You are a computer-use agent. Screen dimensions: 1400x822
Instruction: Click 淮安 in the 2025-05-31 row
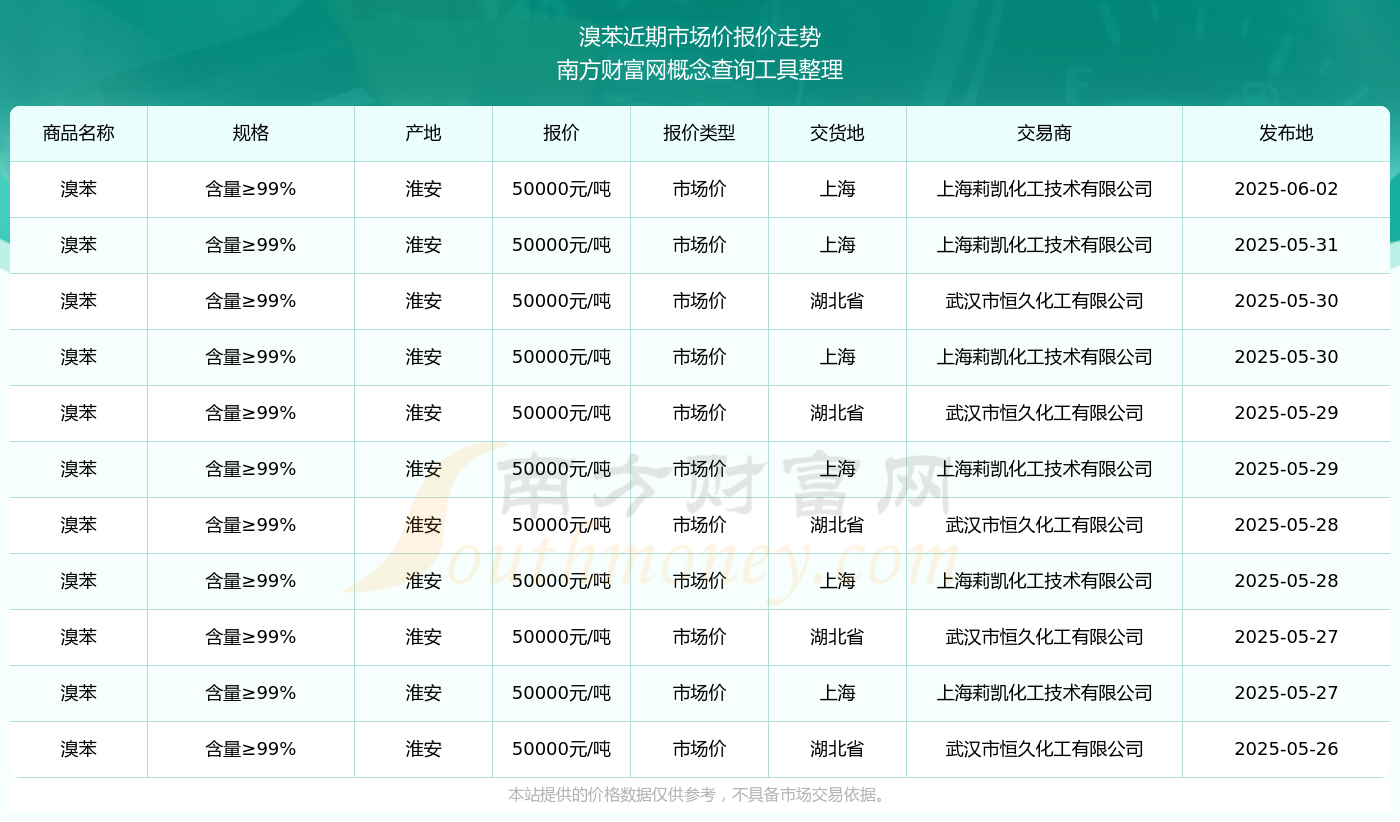424,245
